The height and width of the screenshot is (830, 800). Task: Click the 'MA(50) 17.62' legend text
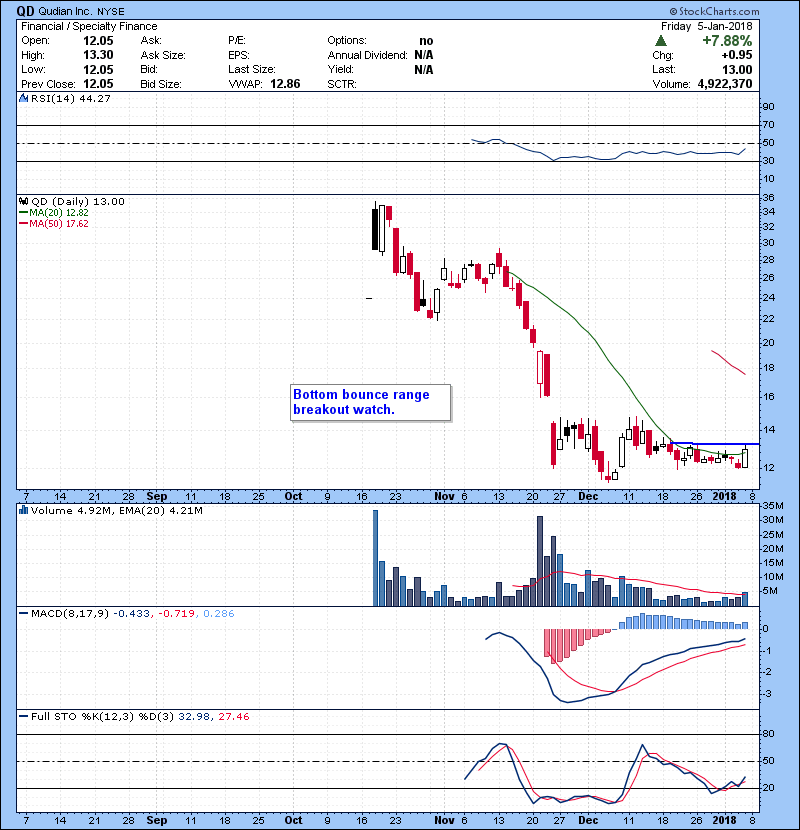(59, 223)
